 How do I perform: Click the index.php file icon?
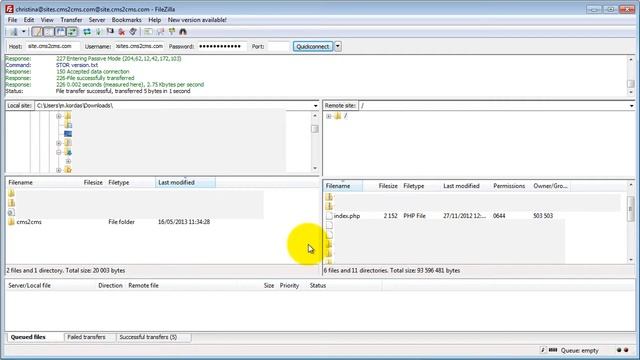click(329, 216)
